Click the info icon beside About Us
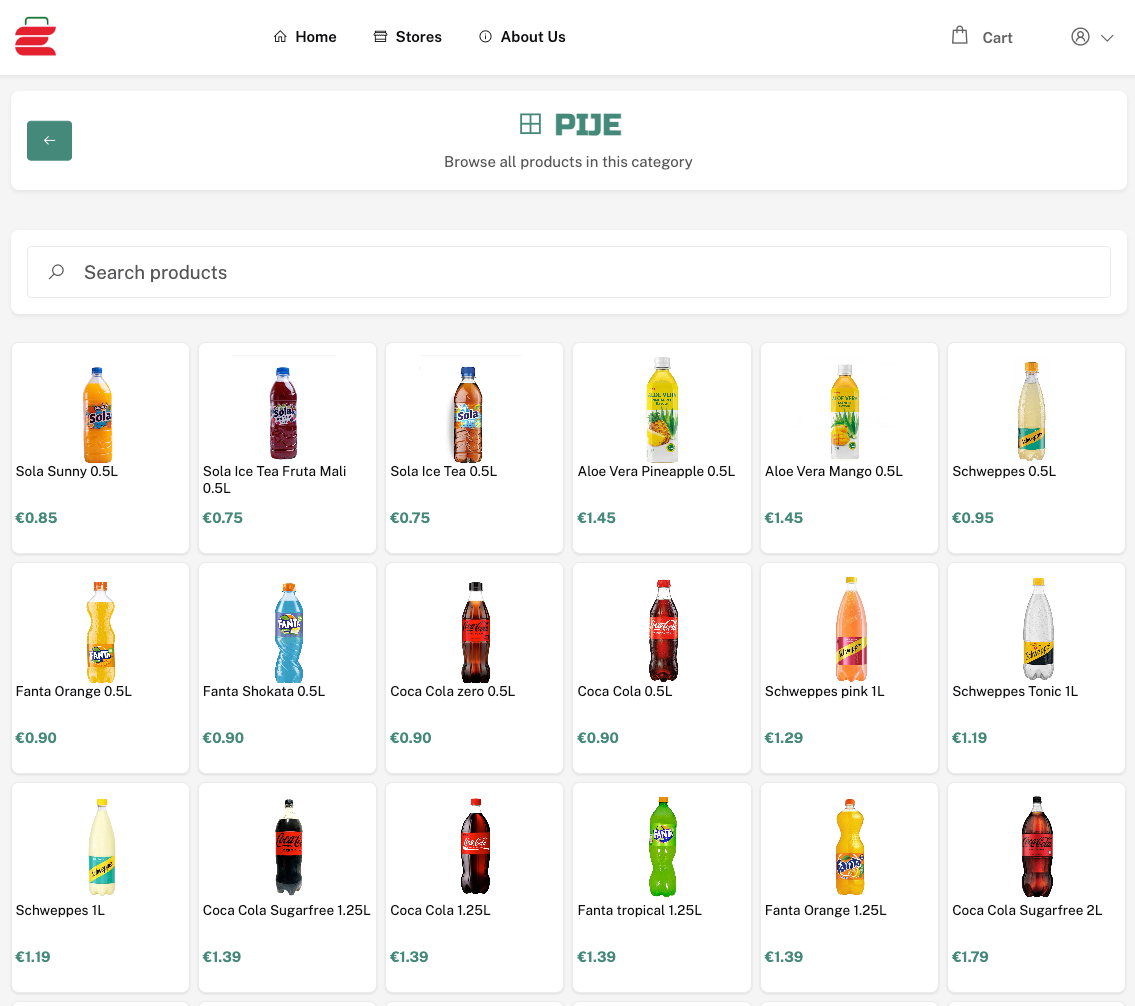 pyautogui.click(x=486, y=37)
